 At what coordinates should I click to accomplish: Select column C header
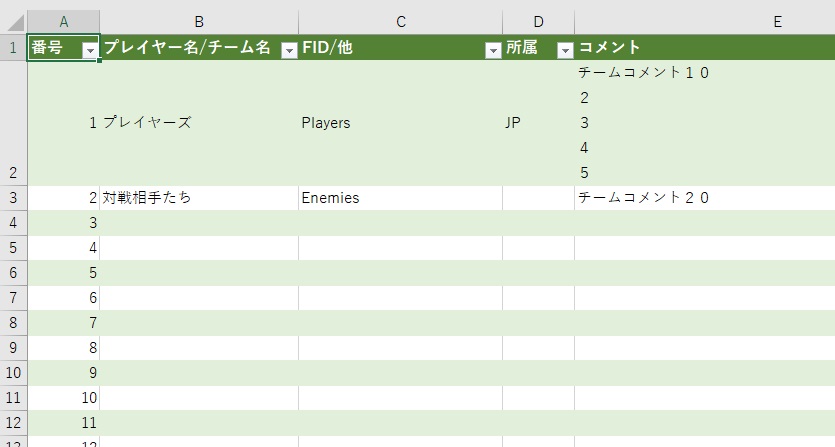(400, 21)
